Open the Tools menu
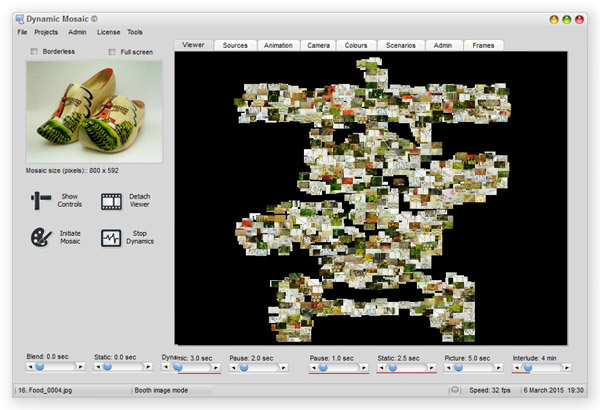This screenshot has height=410, width=600. pyautogui.click(x=135, y=32)
